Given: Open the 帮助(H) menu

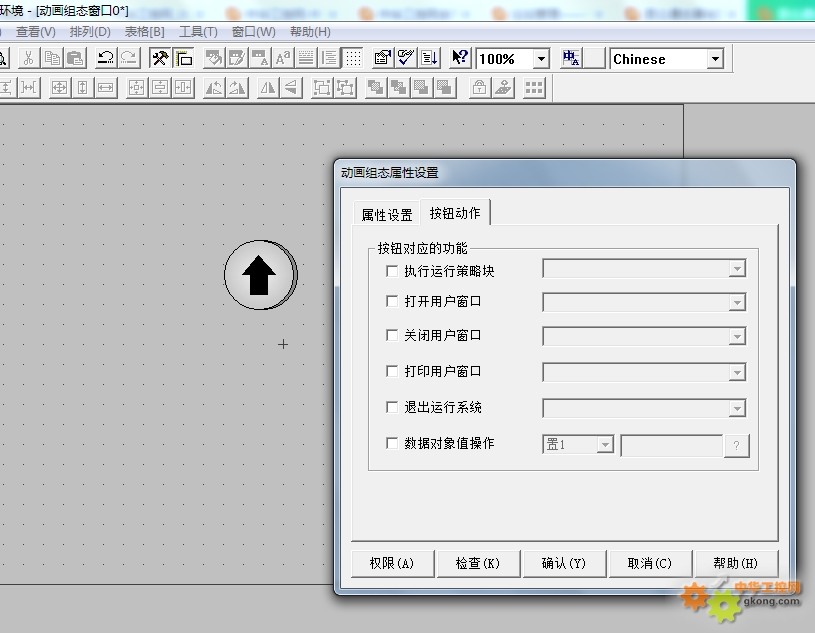Looking at the screenshot, I should (310, 32).
